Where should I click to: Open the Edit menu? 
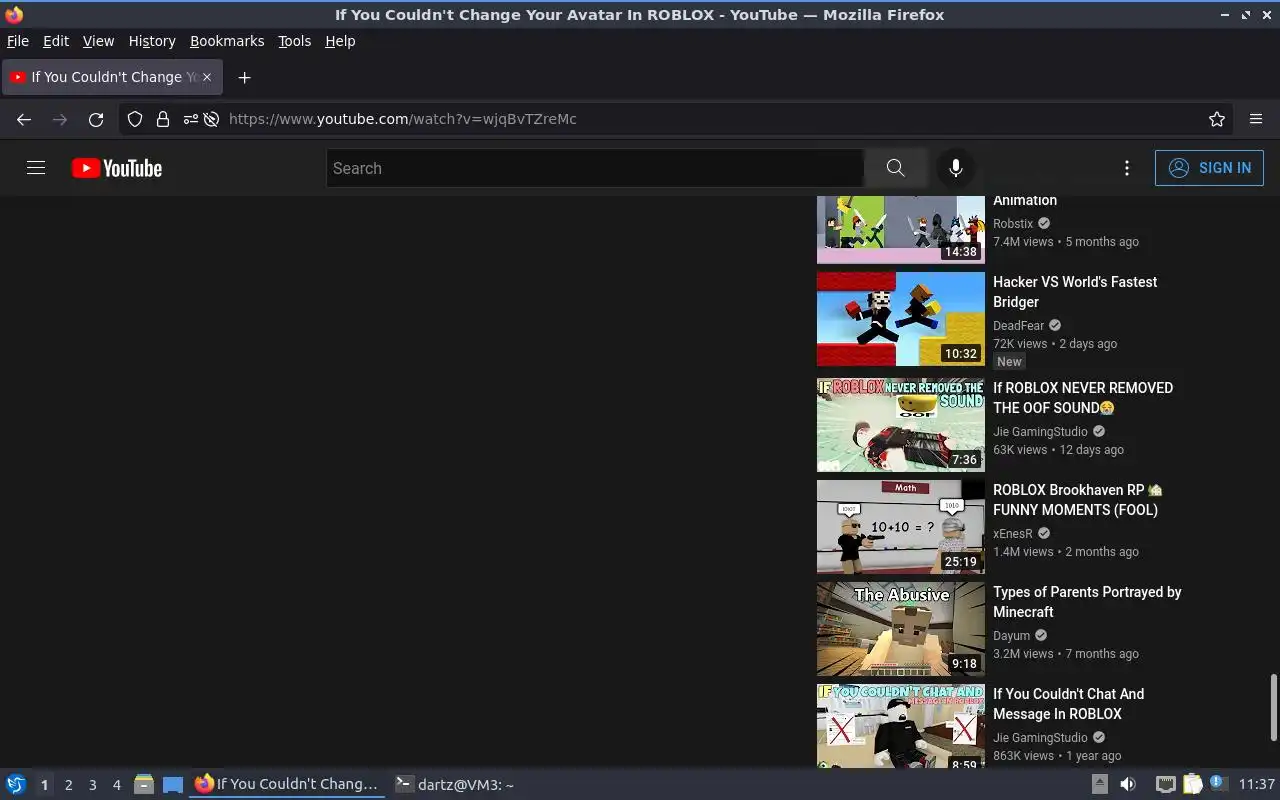tap(56, 41)
